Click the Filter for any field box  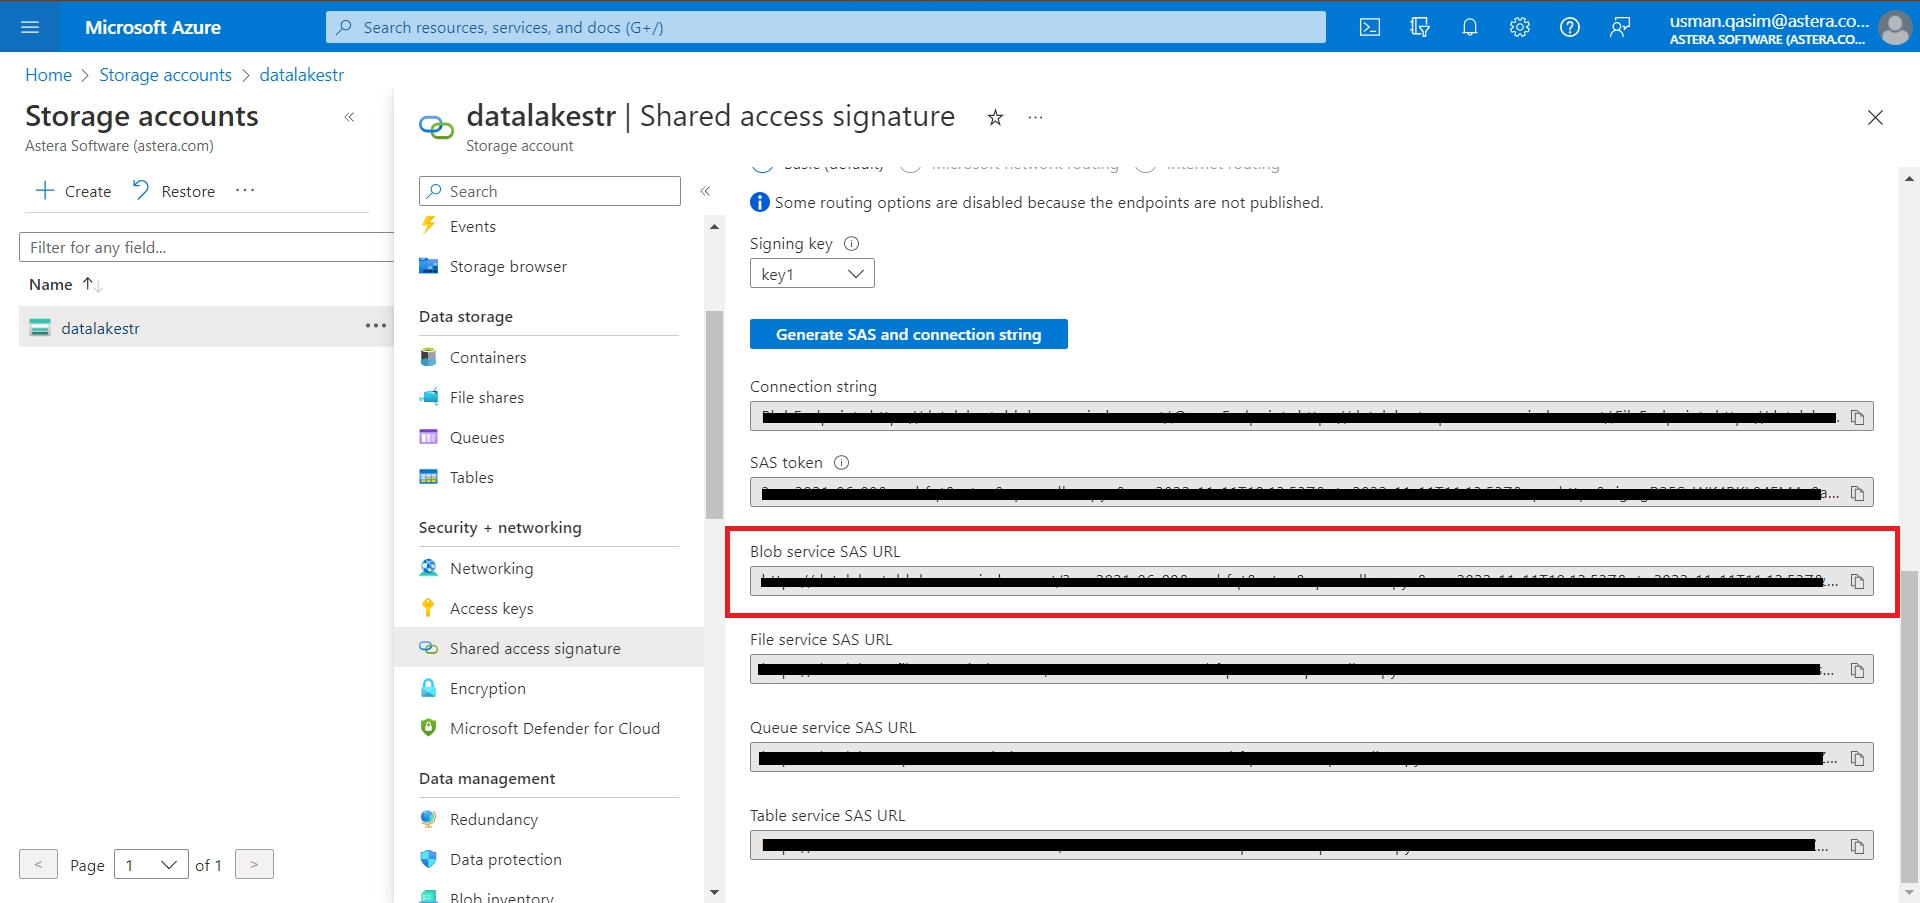tap(205, 248)
